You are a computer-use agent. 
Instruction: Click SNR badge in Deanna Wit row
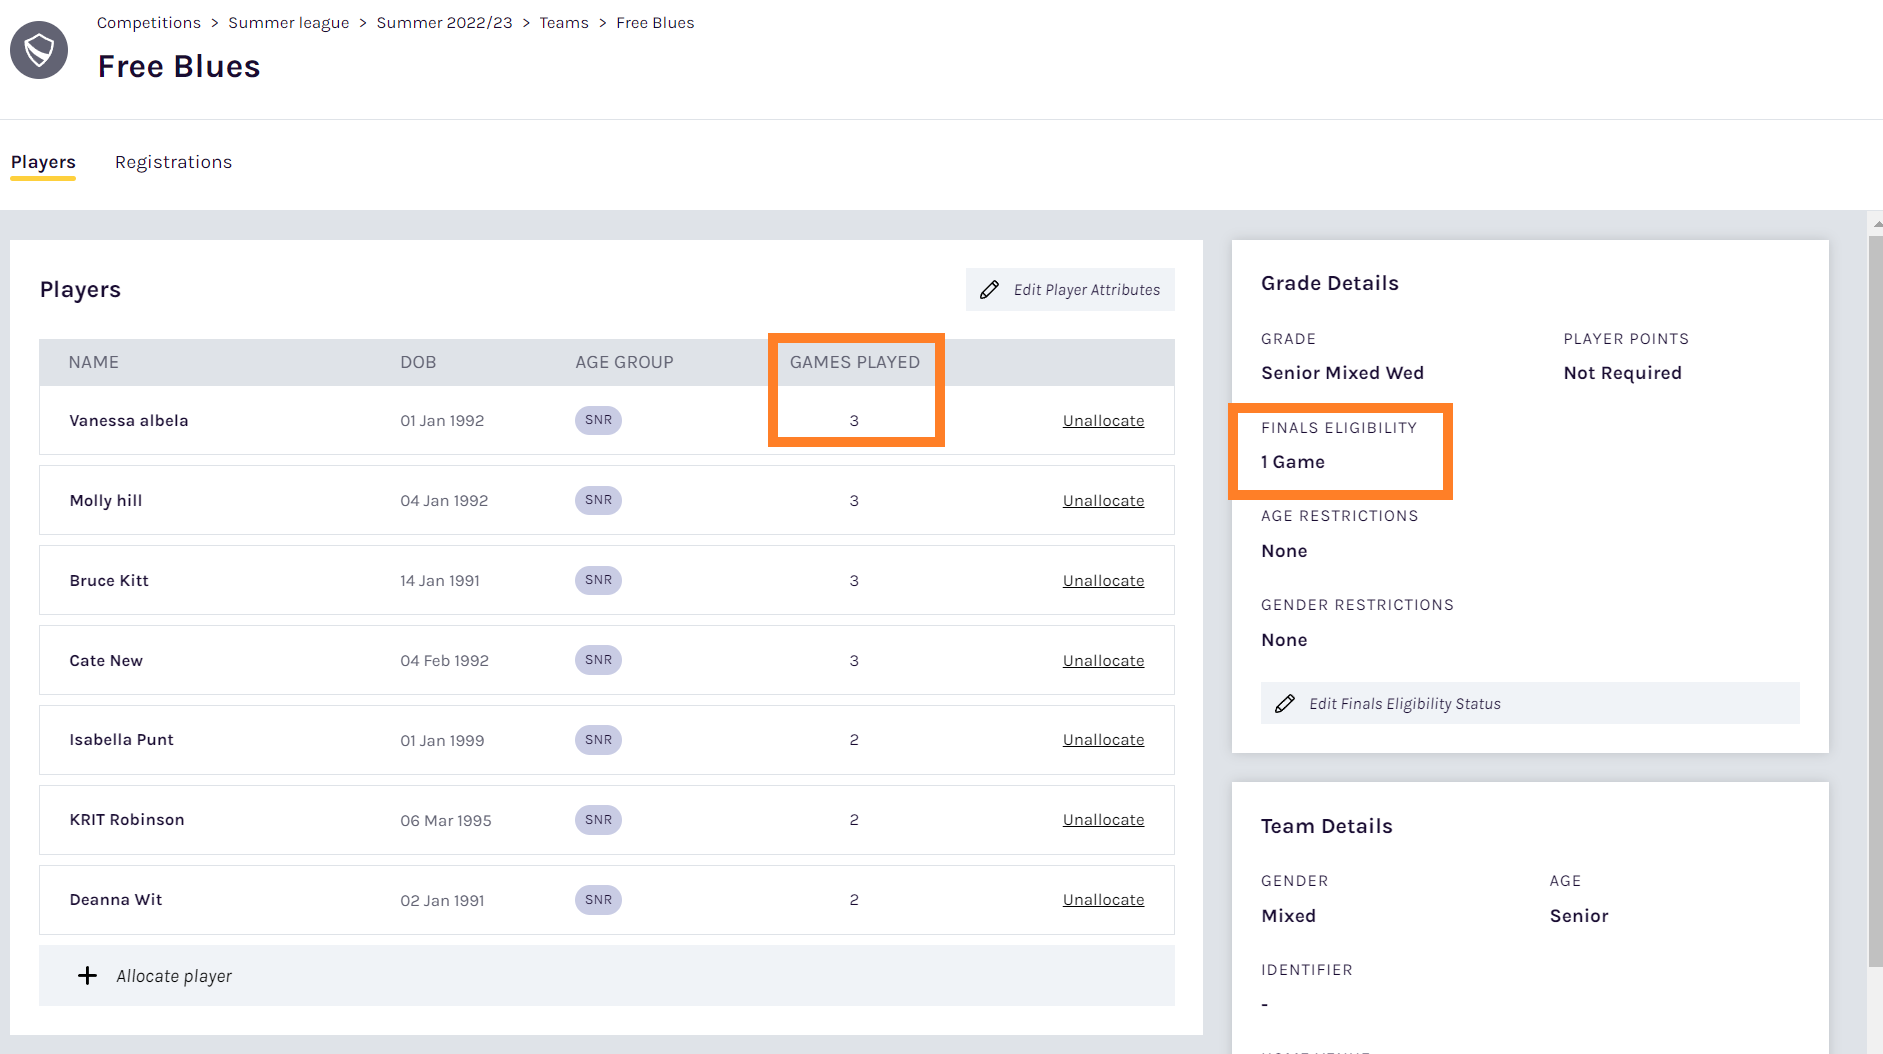tap(598, 900)
